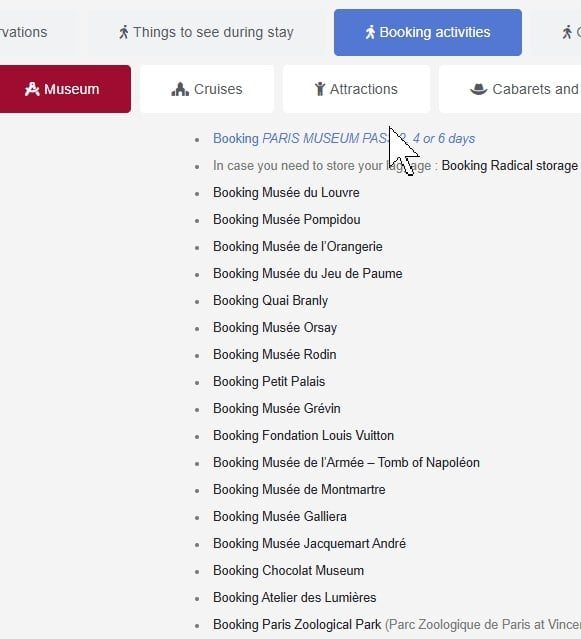Screen dimensions: 581x639
Task: Open Booking Fondation Louis Vuitton link
Action: pyautogui.click(x=303, y=435)
